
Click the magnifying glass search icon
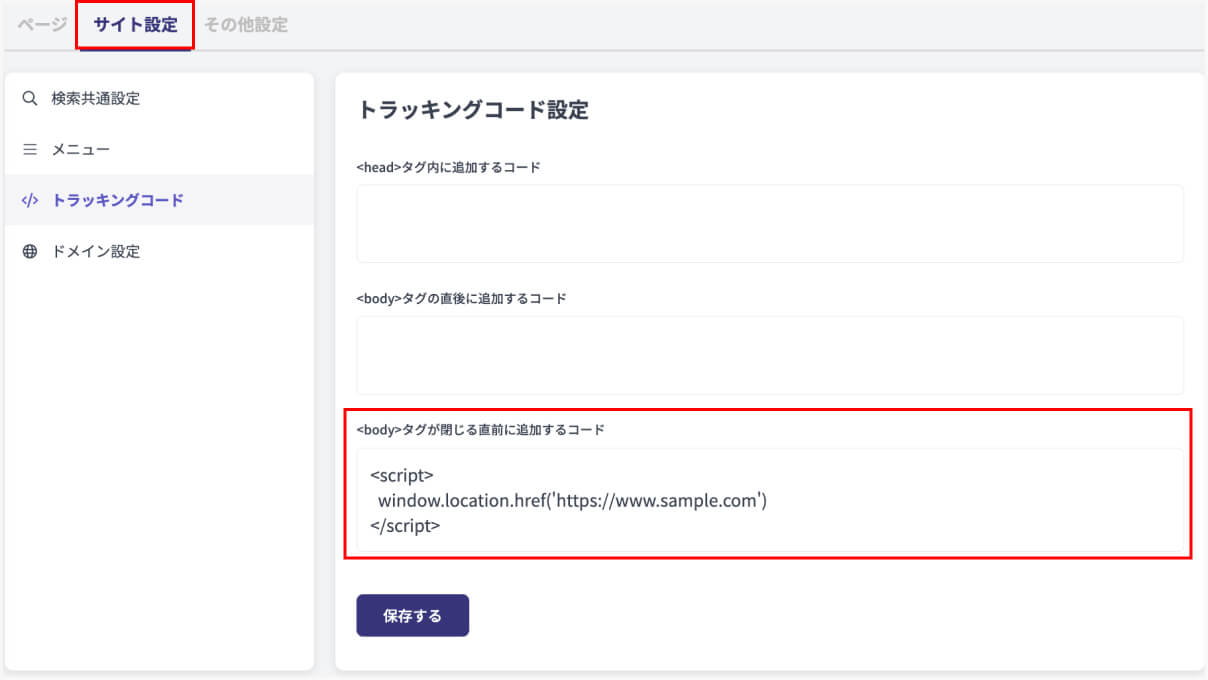[29, 99]
